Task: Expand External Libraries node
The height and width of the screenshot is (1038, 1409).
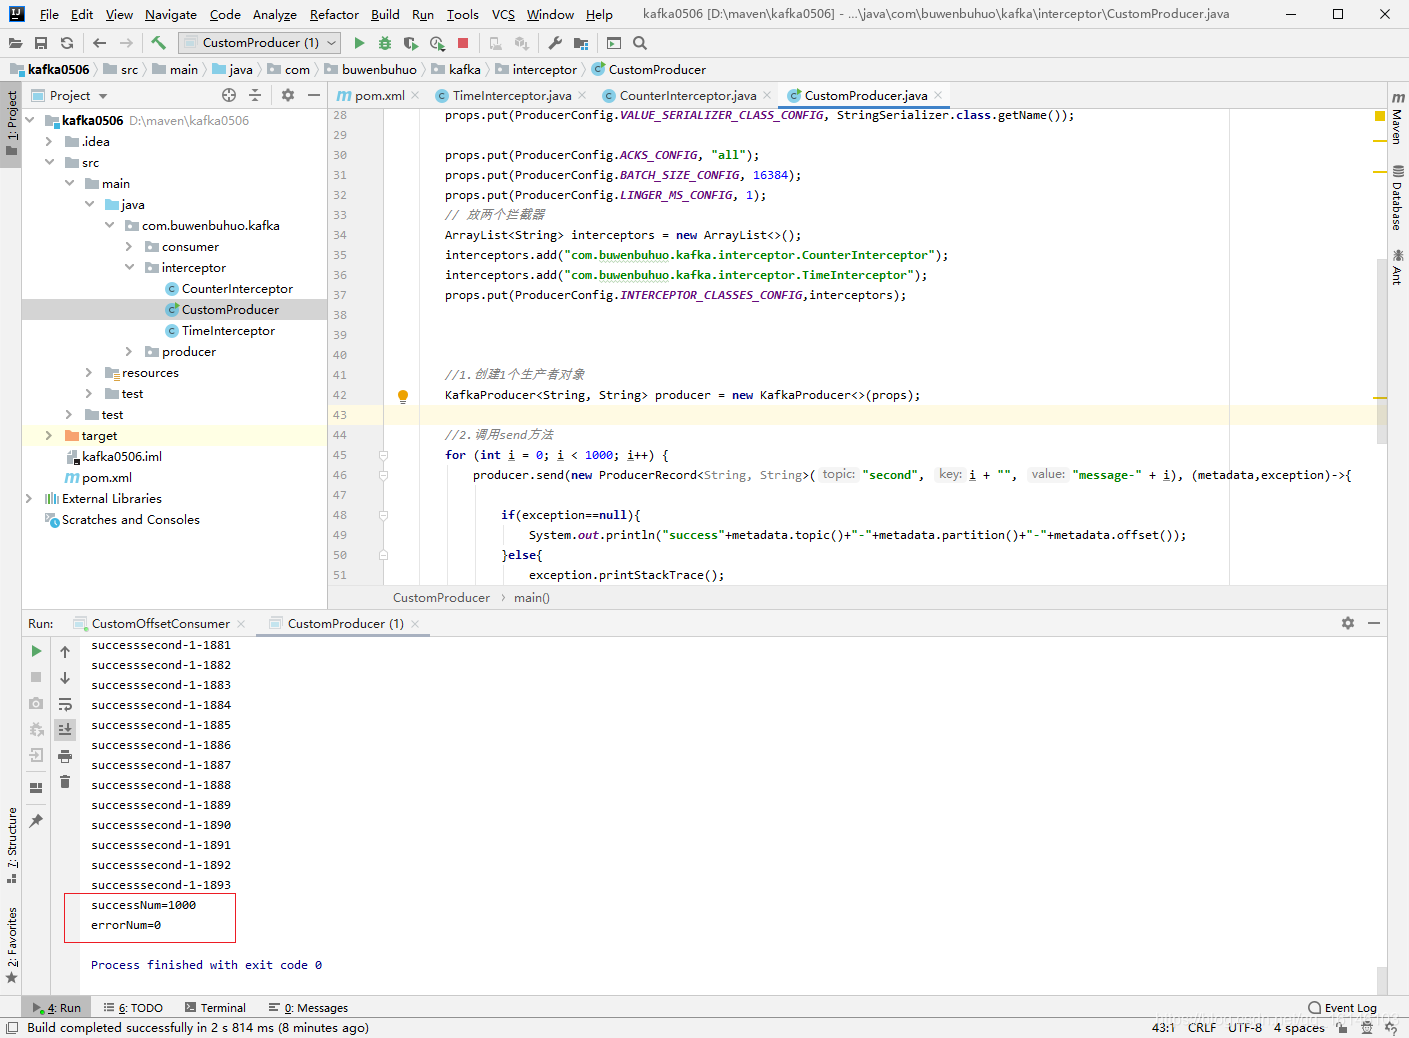Action: pyautogui.click(x=30, y=498)
